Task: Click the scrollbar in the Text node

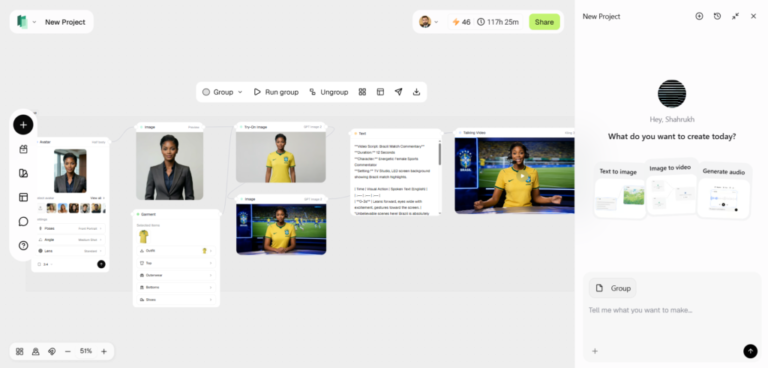Action: [x=439, y=154]
